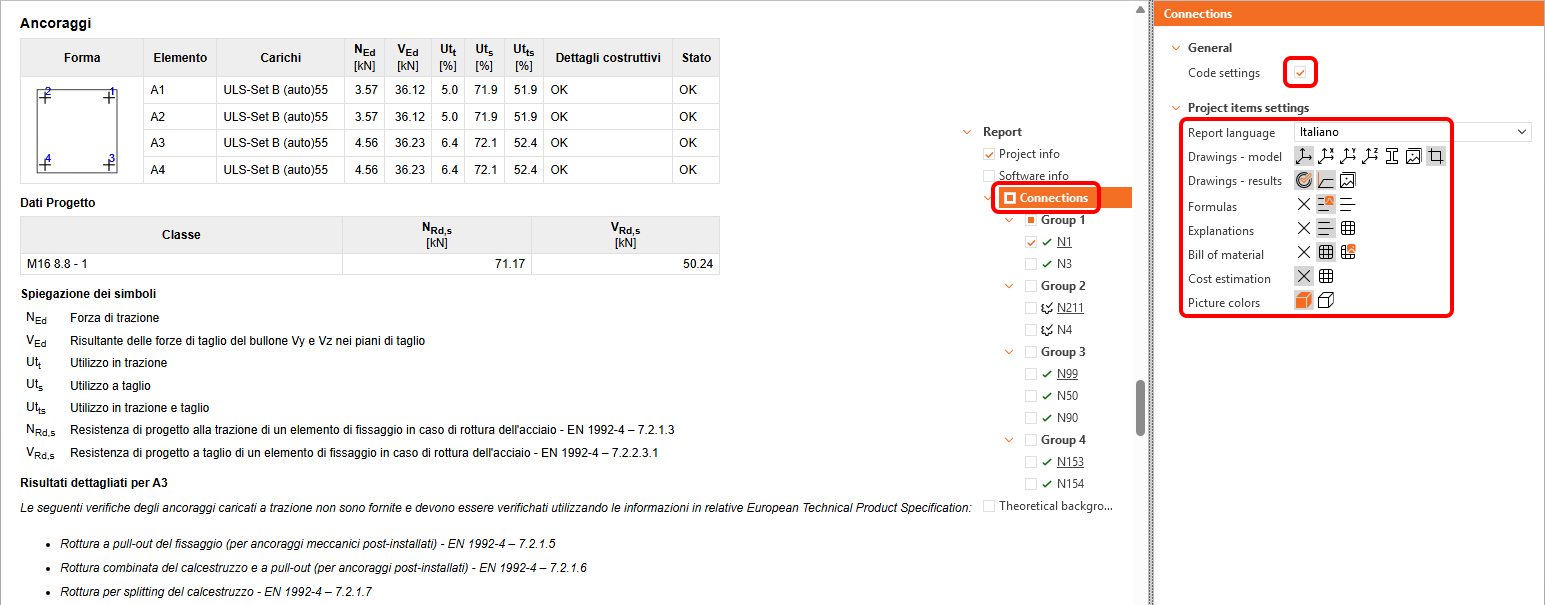Viewport: 1545px width, 605px height.
Task: Toggle the Code settings checkbox
Action: pyautogui.click(x=1300, y=73)
